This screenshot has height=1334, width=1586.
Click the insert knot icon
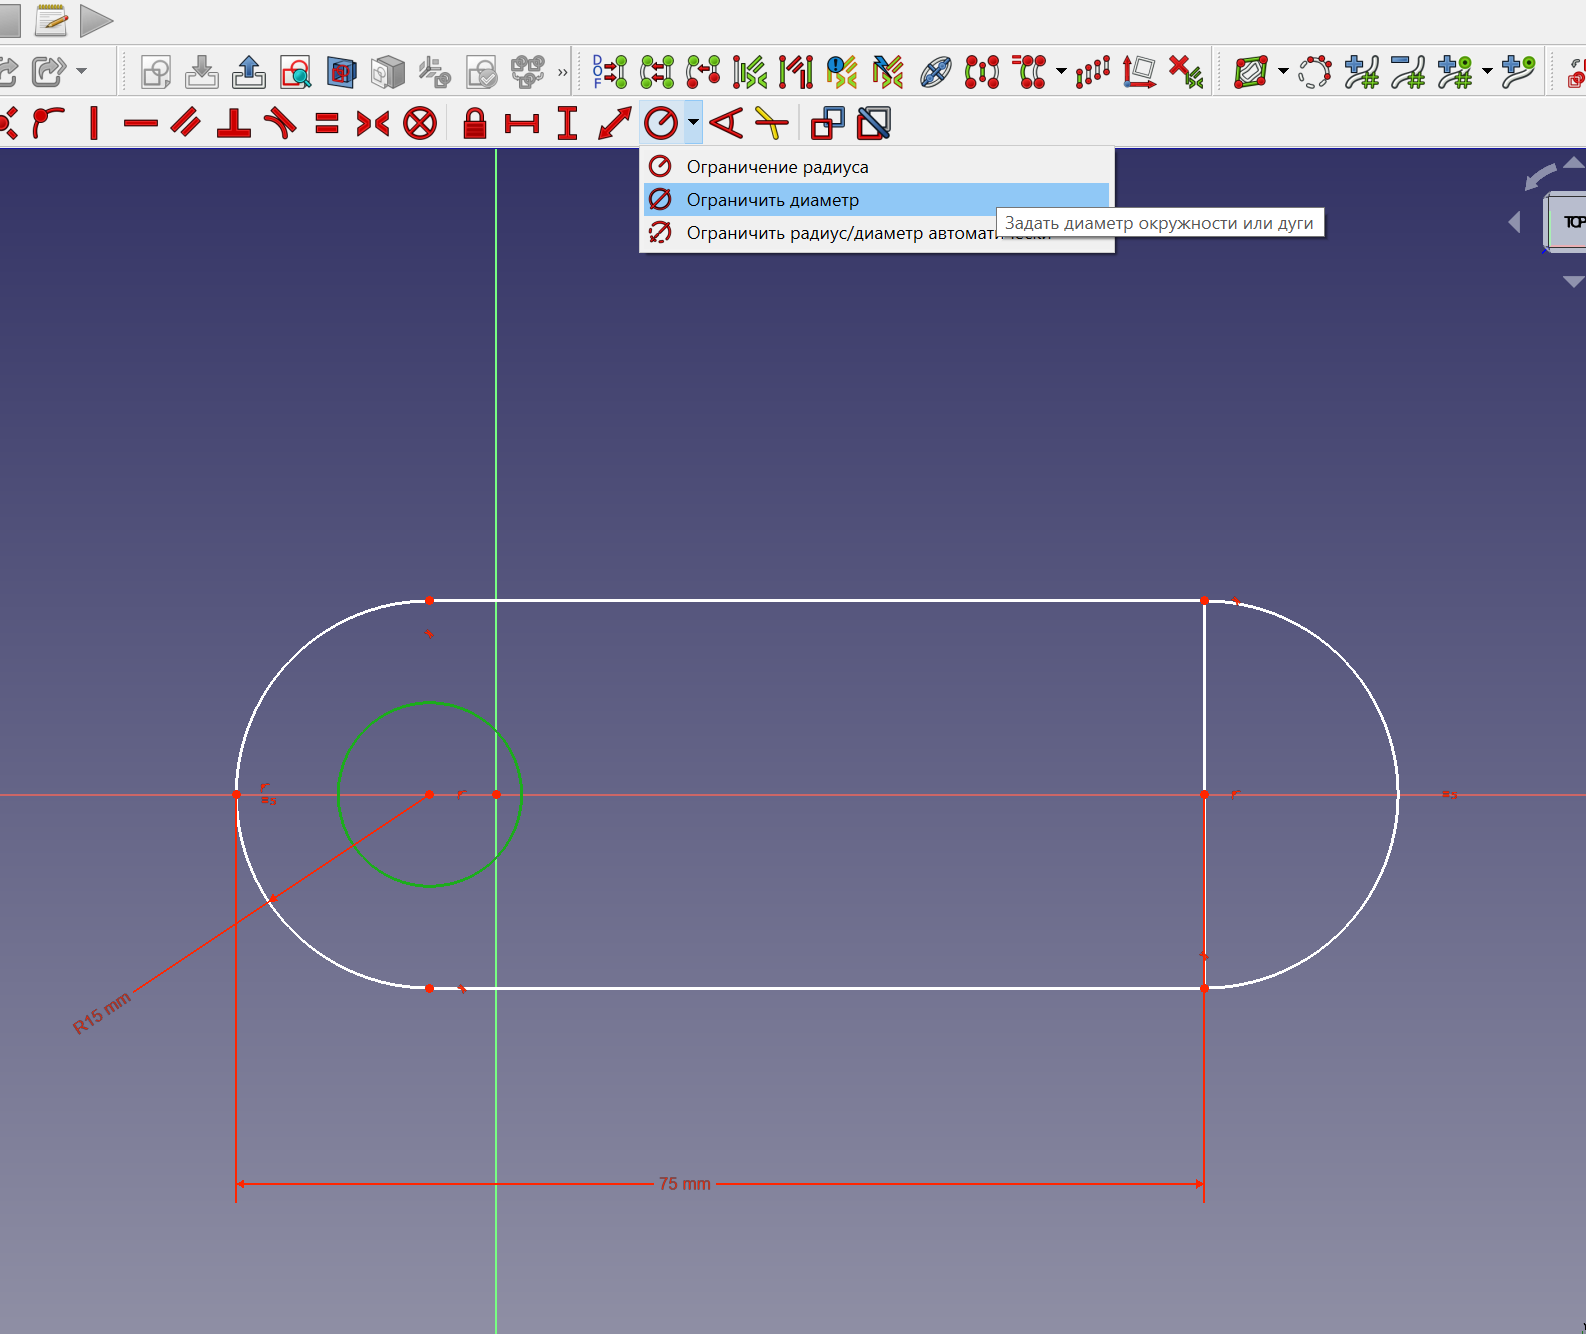pyautogui.click(x=1519, y=72)
